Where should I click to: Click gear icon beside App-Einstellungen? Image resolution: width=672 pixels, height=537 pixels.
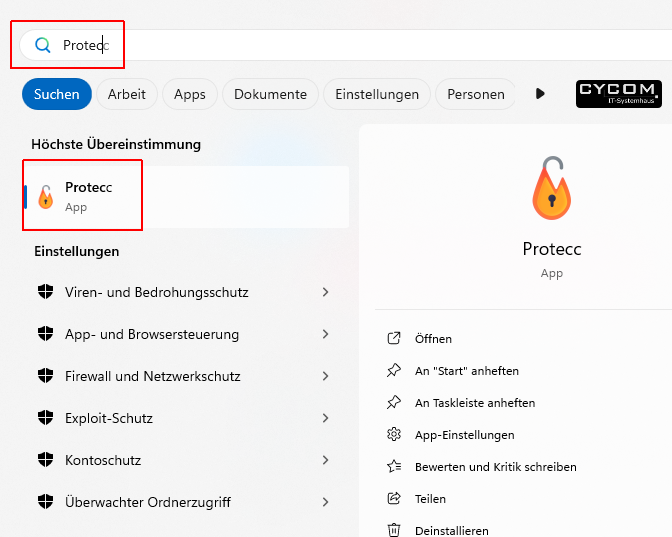tap(394, 434)
